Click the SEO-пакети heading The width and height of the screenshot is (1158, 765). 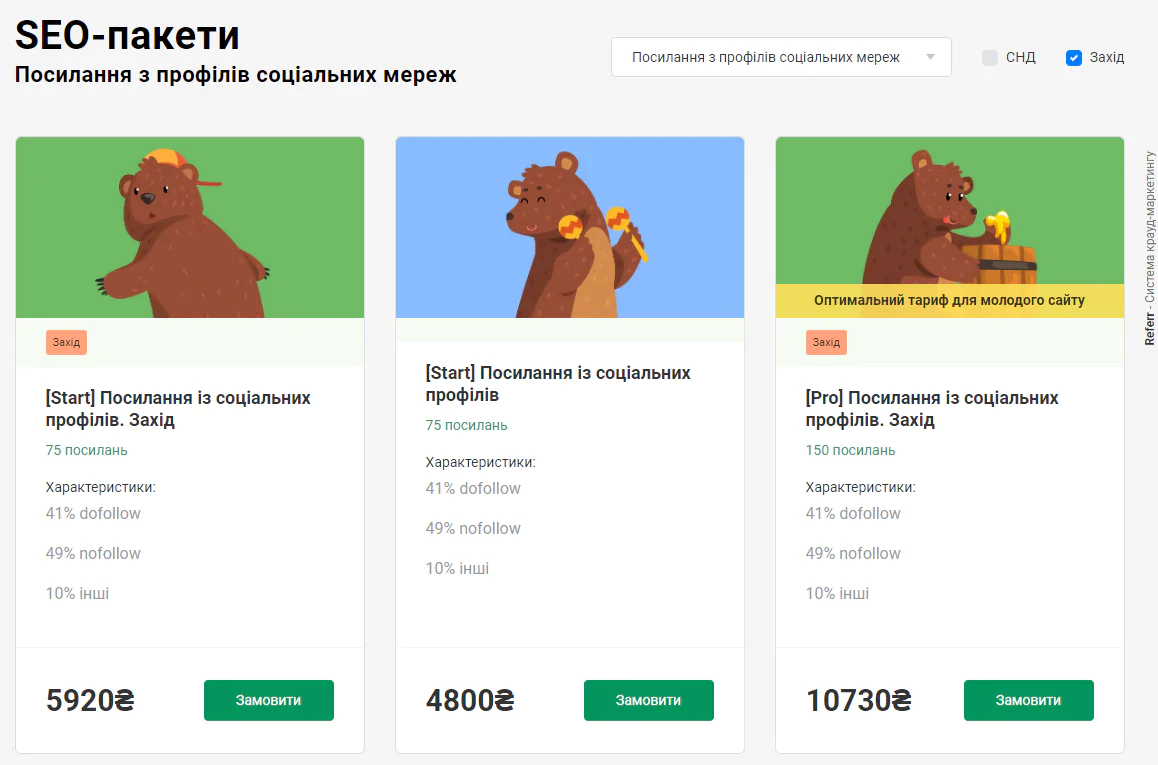(128, 35)
